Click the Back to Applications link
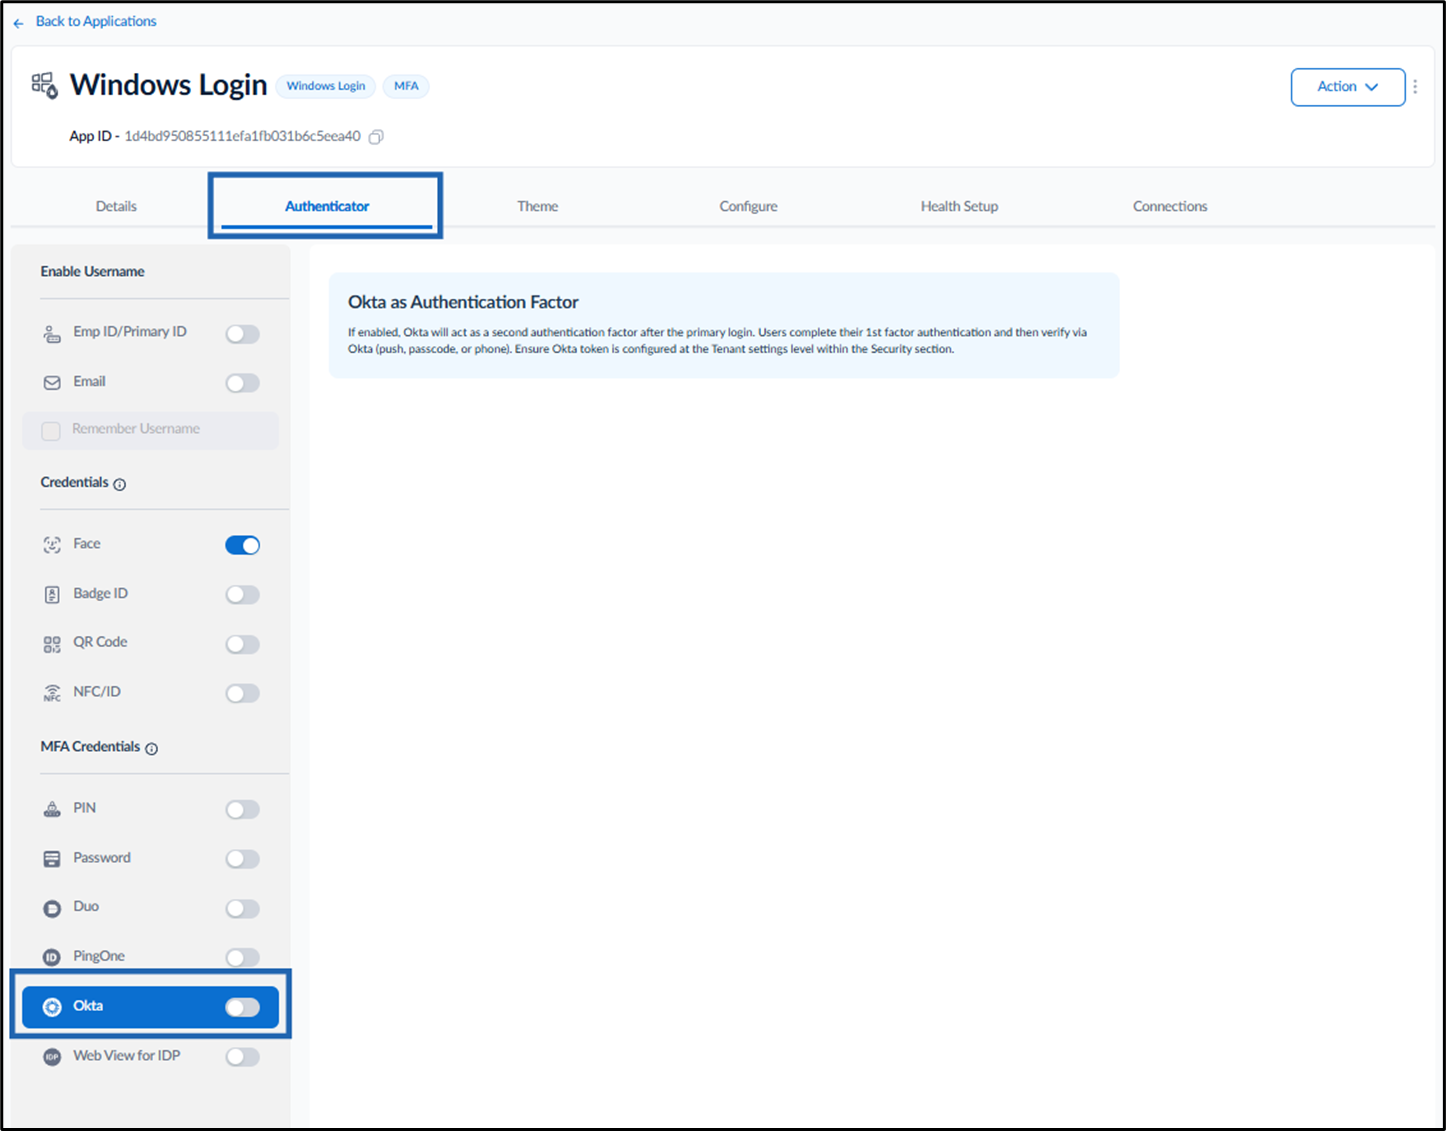This screenshot has height=1131, width=1446. [x=96, y=21]
